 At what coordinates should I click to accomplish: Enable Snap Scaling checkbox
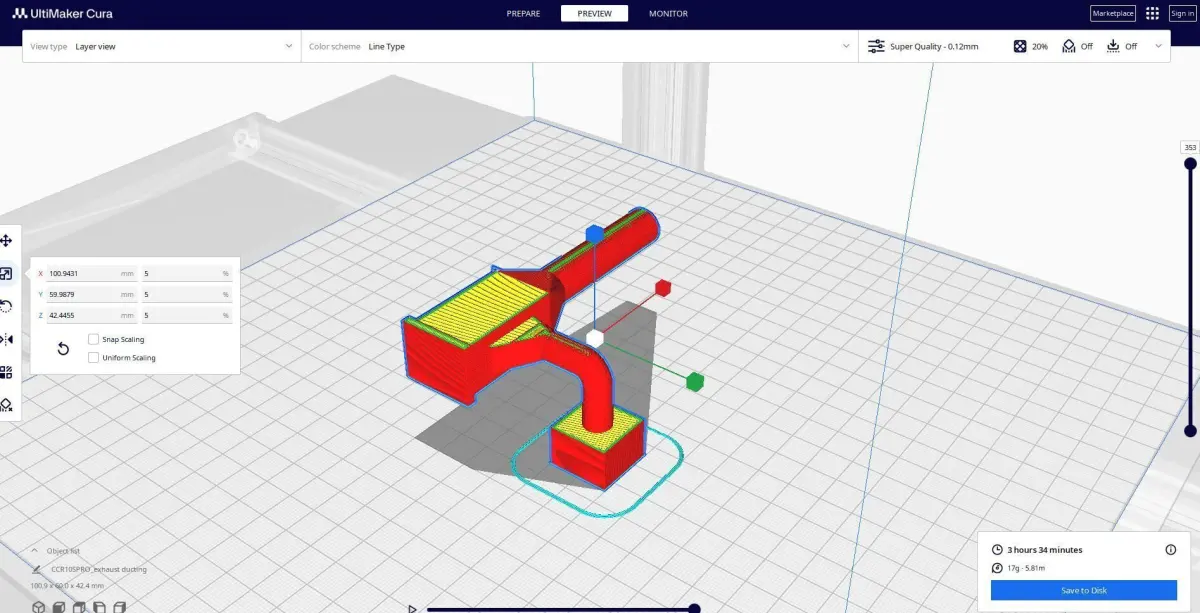point(93,339)
